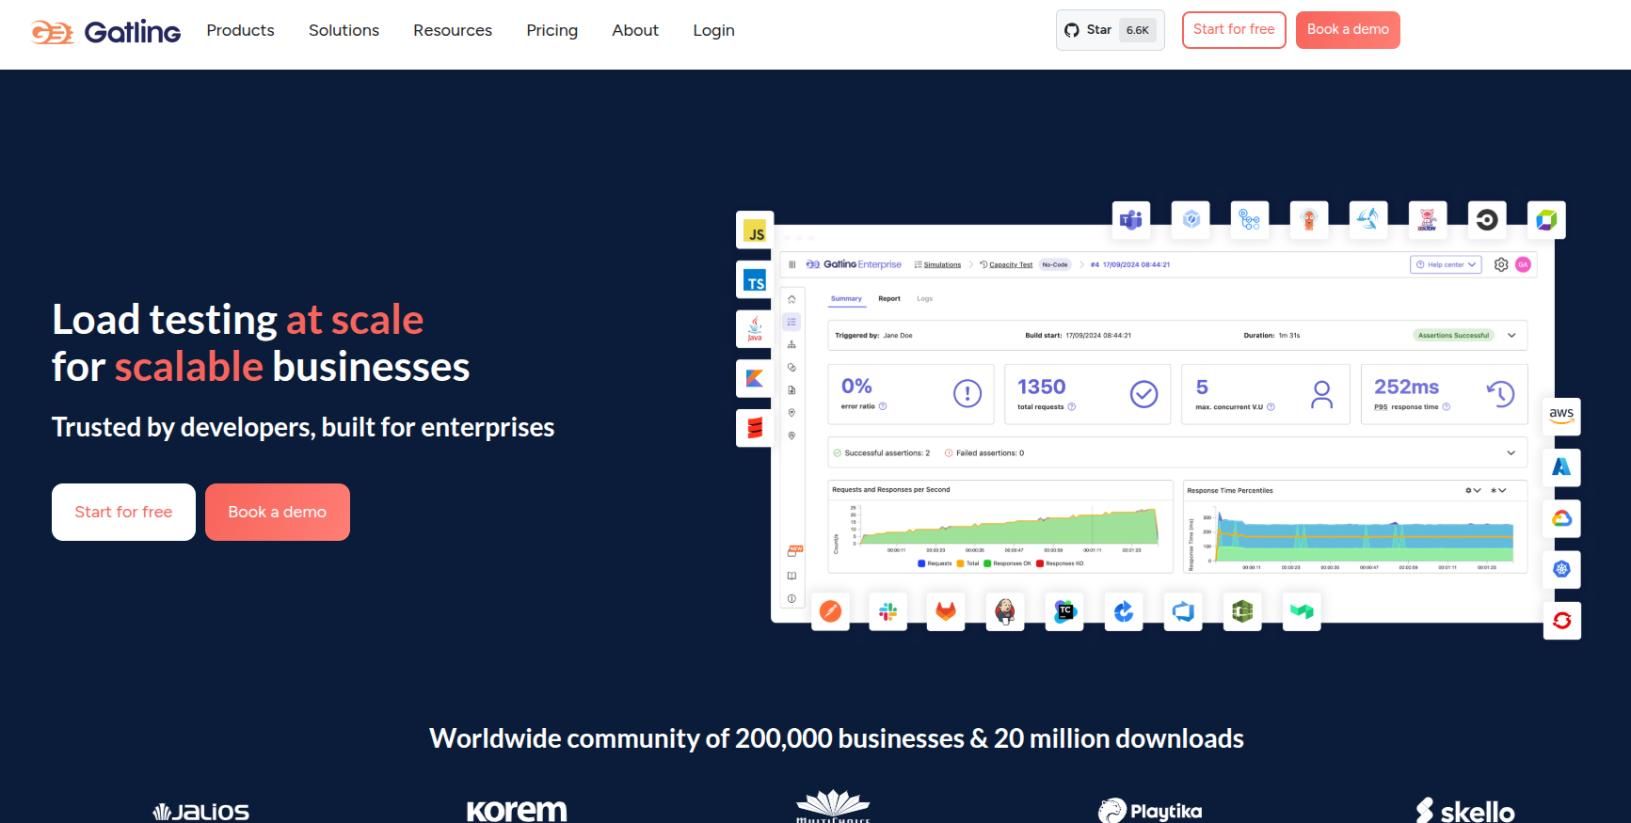Viewport: 1631px width, 823px height.
Task: Expand the Successful assertions panel chevron
Action: click(1511, 453)
